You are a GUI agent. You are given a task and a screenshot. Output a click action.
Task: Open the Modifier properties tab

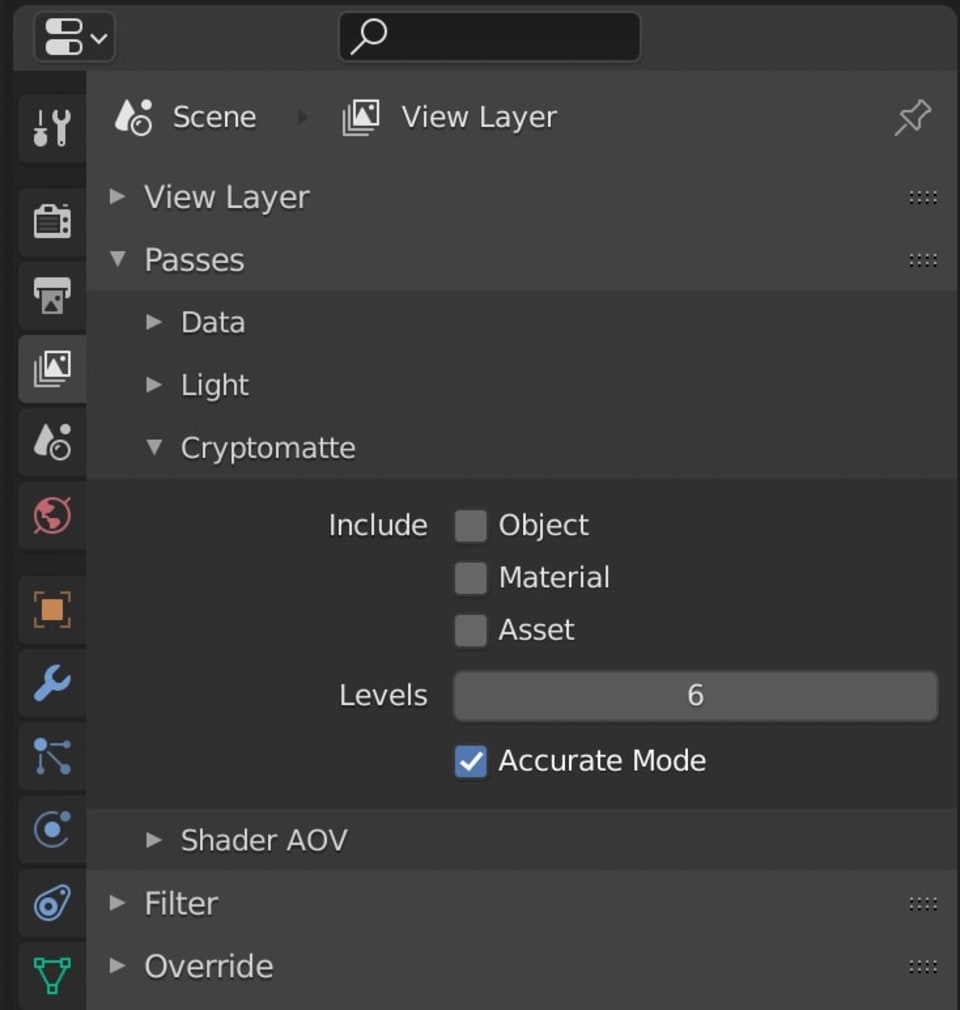[51, 684]
